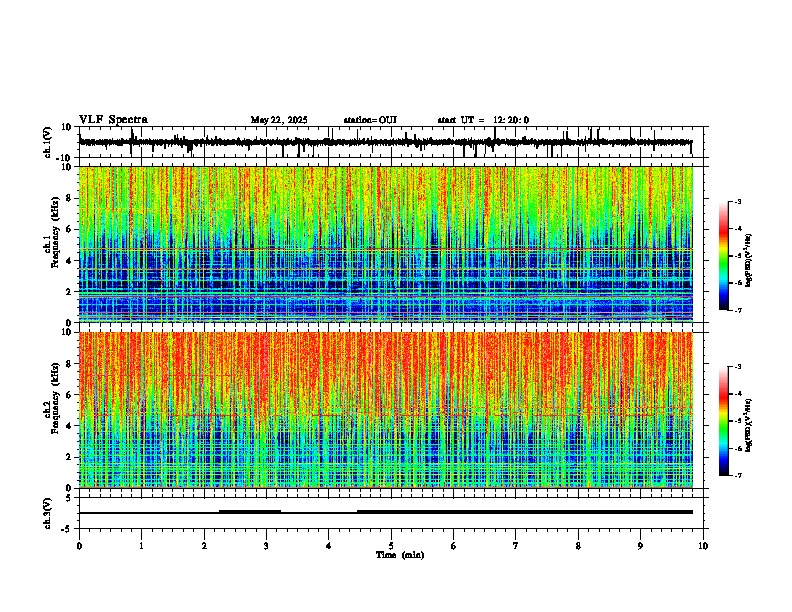
Task: Click "4" on ch.1 frequency axis
Action: [70, 261]
